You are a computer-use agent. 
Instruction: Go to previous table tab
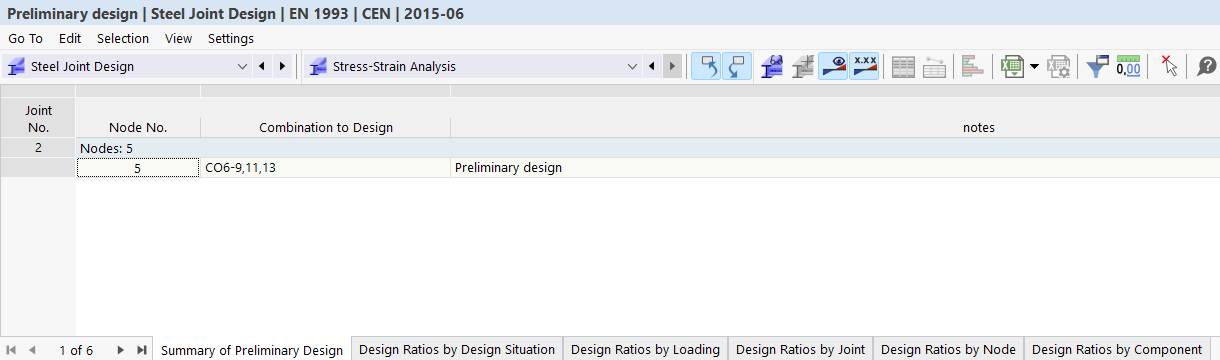click(x=32, y=350)
